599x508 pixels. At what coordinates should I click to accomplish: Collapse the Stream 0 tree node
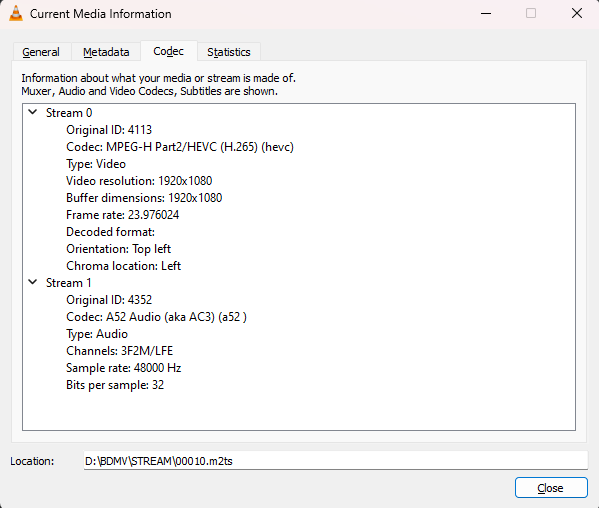click(33, 112)
